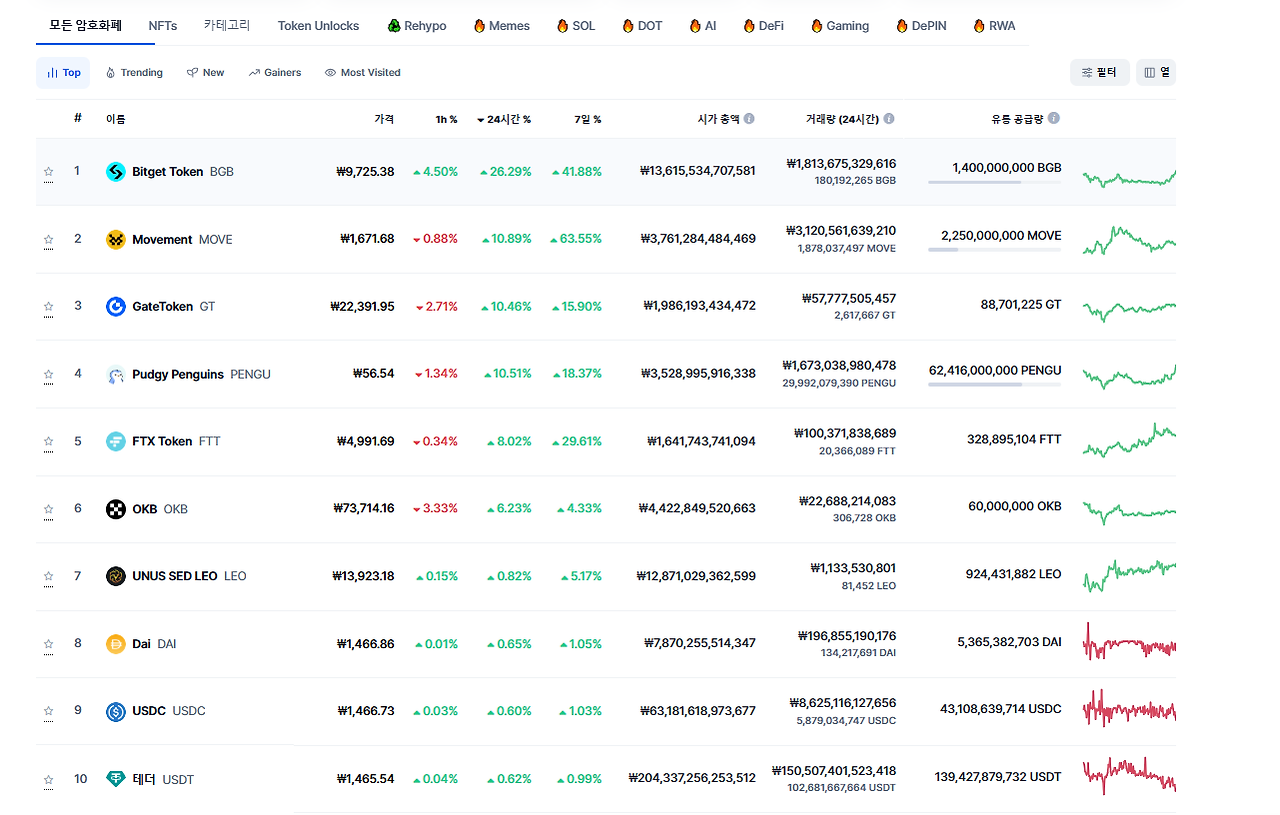Viewport: 1280px width, 815px height.
Task: Sort by the 7일 % column header
Action: point(588,119)
